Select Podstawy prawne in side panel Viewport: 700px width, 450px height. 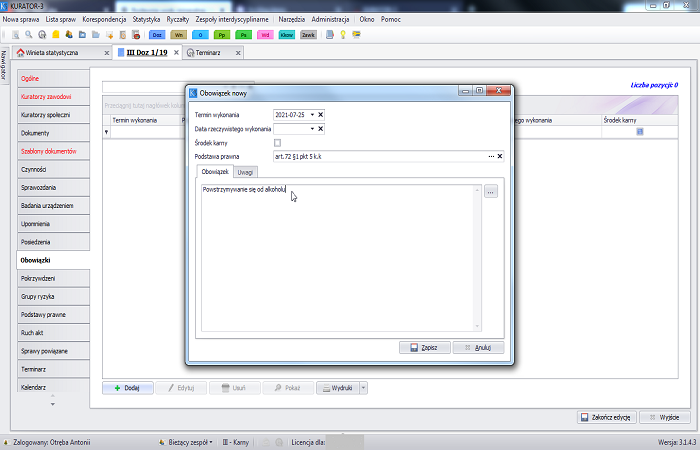(53, 315)
